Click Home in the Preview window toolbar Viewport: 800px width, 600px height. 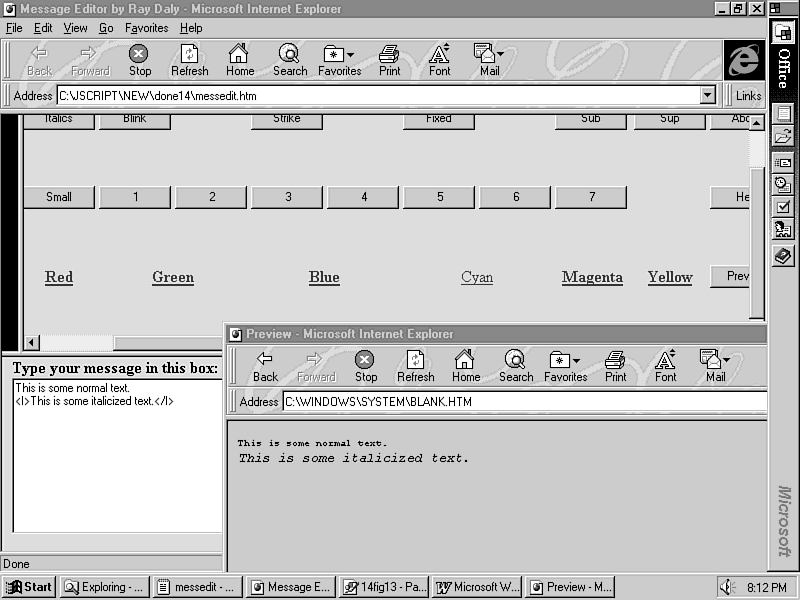(466, 366)
